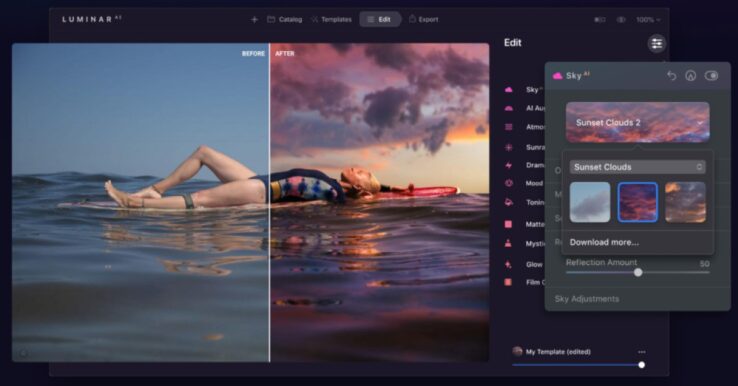Click the Export button

(424, 19)
